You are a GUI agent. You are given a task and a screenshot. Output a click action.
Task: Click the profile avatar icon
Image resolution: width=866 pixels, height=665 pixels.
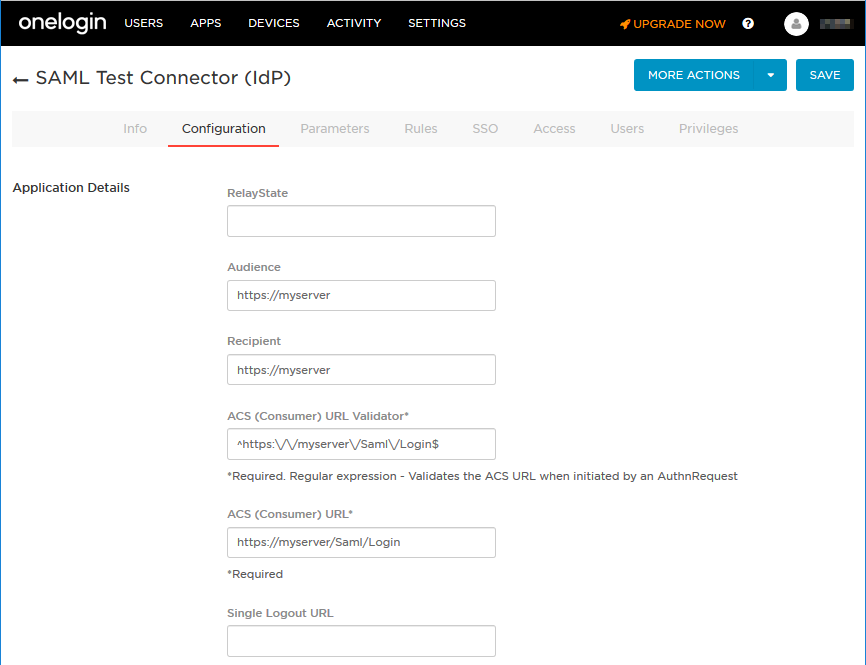(796, 23)
